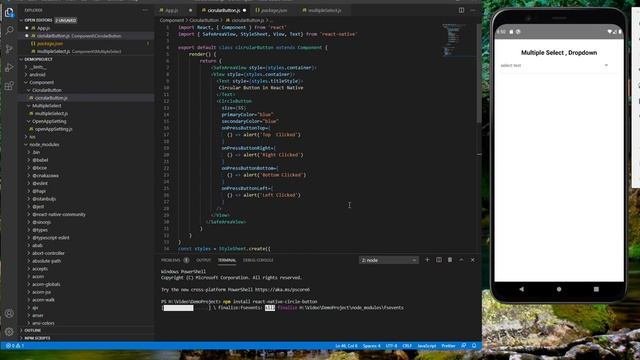
Task: Tap the Android emulator home button
Action: tap(559, 289)
